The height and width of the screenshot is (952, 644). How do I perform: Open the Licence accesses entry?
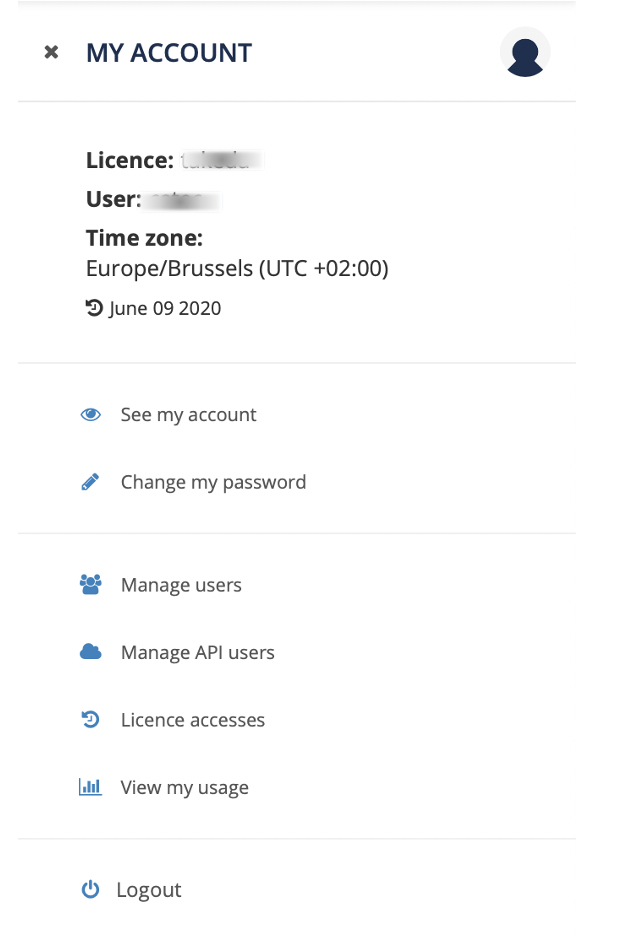coord(192,720)
